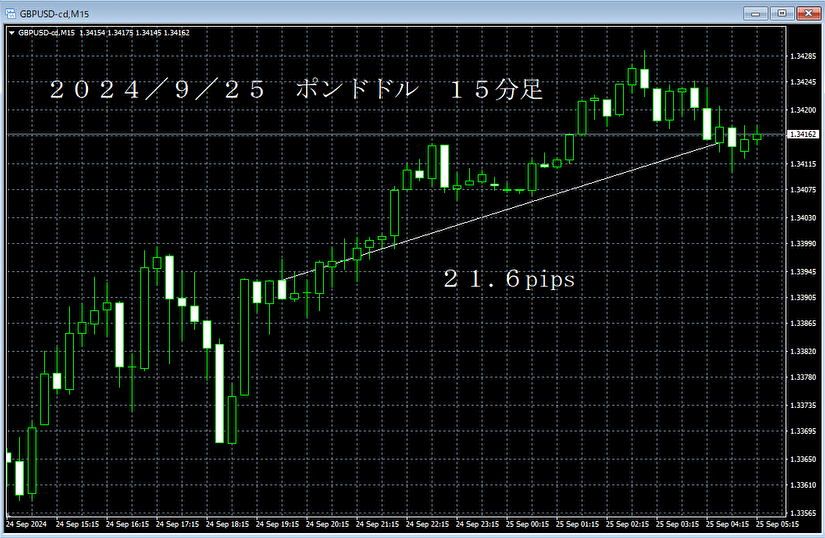This screenshot has width=825, height=538.
Task: Click the price scale value 1.33735
Action: click(x=803, y=405)
